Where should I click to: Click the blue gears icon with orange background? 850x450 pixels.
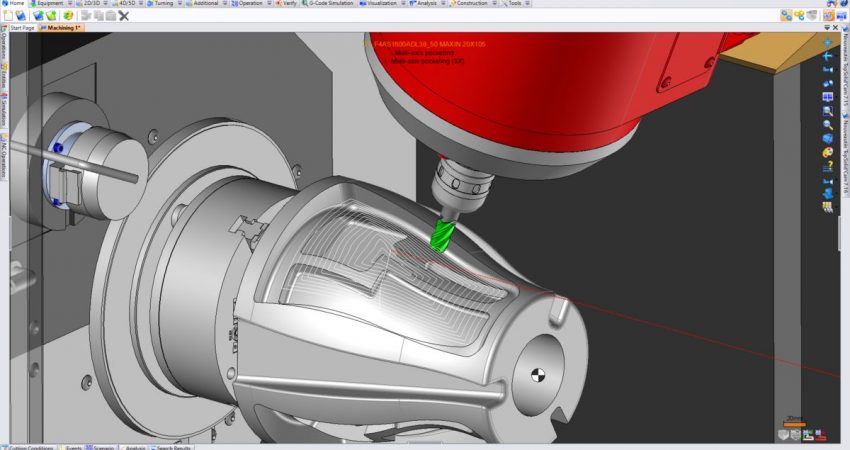(786, 16)
